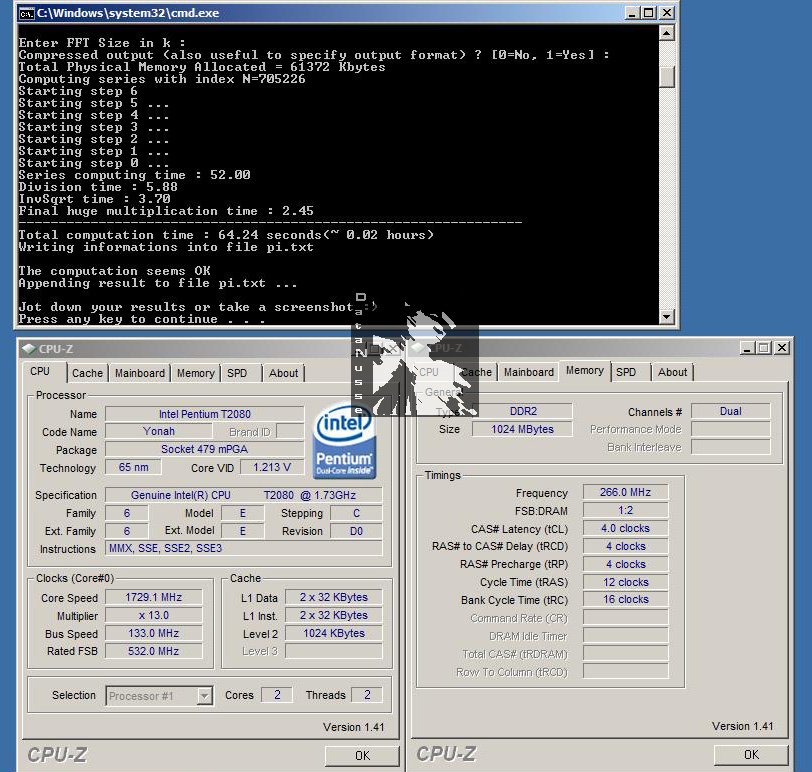Click OK in the left CPU-Z window
The height and width of the screenshot is (772, 812).
coord(362,756)
